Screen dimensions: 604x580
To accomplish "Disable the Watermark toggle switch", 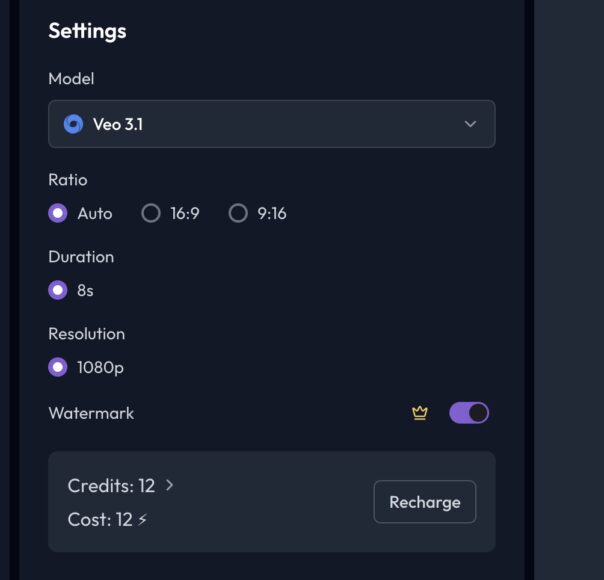I will click(x=469, y=413).
